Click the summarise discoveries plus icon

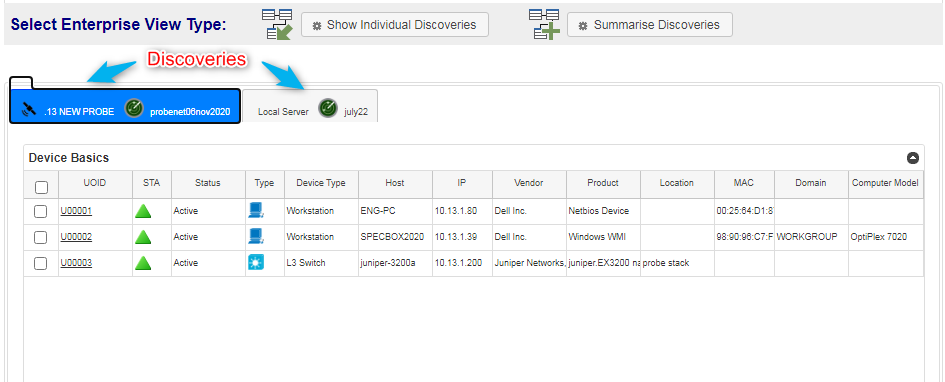(544, 25)
